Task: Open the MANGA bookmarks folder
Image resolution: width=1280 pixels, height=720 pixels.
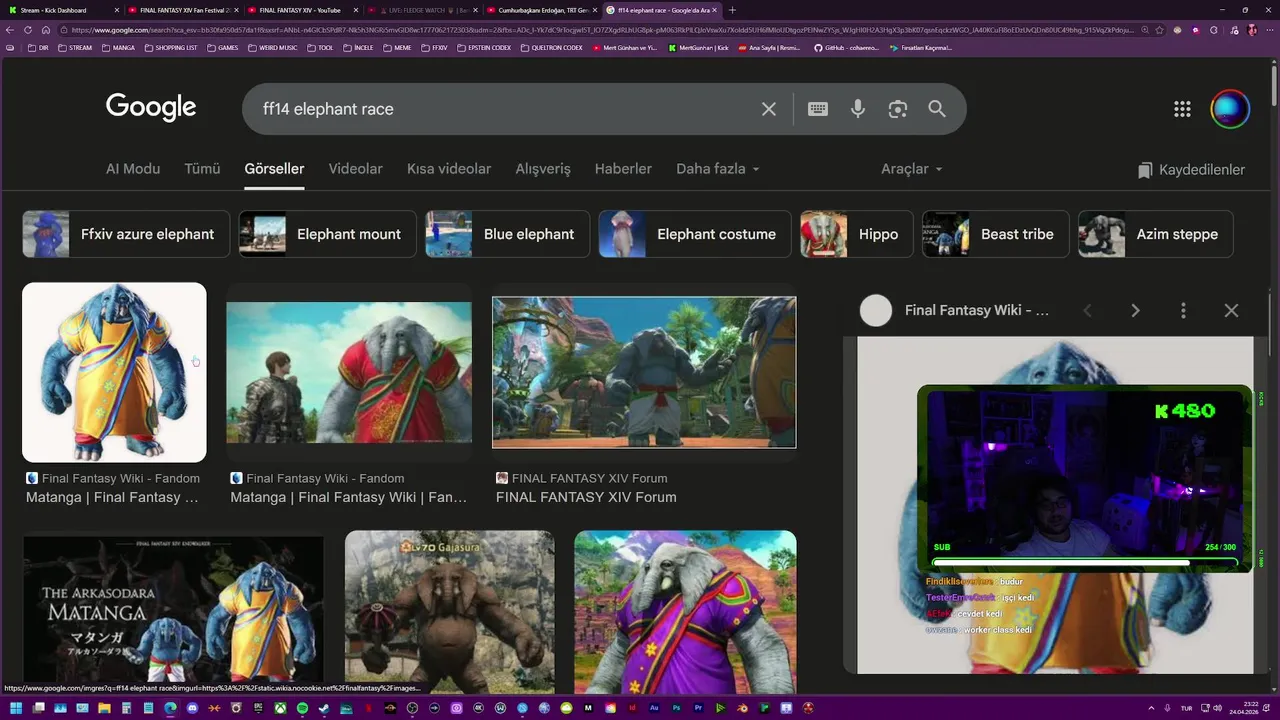Action: (x=118, y=47)
